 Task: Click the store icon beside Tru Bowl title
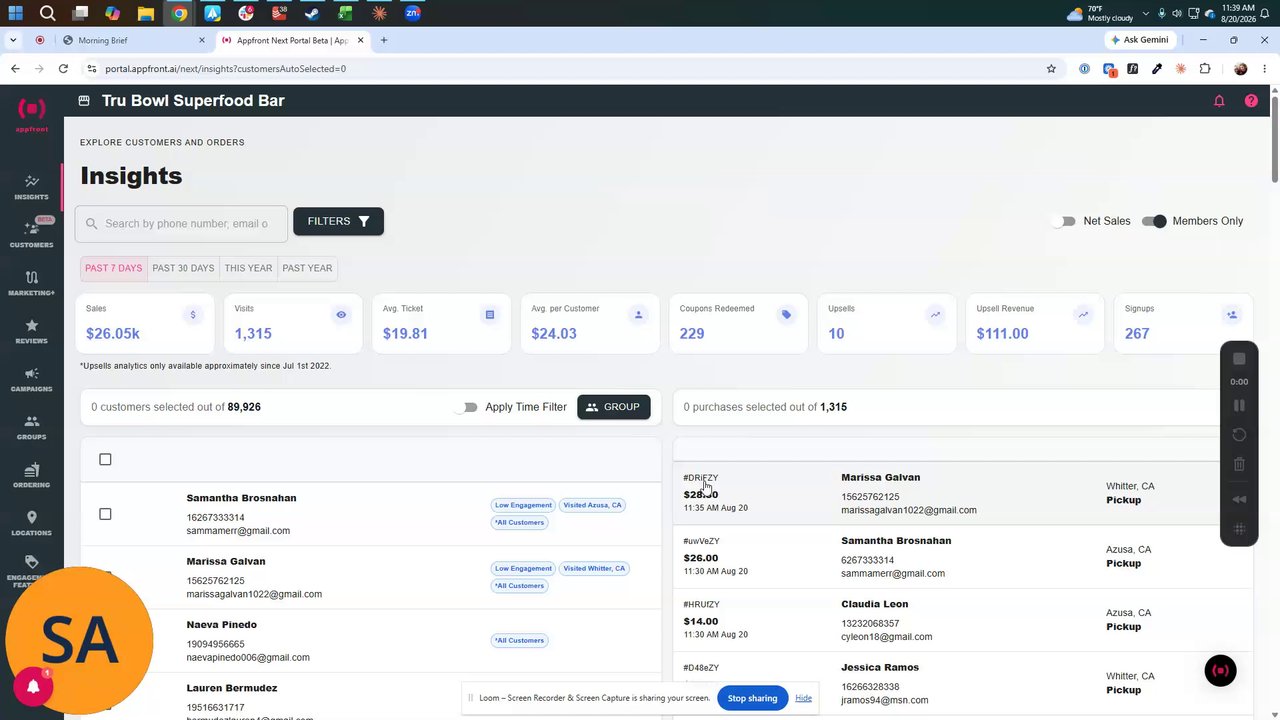tap(84, 101)
